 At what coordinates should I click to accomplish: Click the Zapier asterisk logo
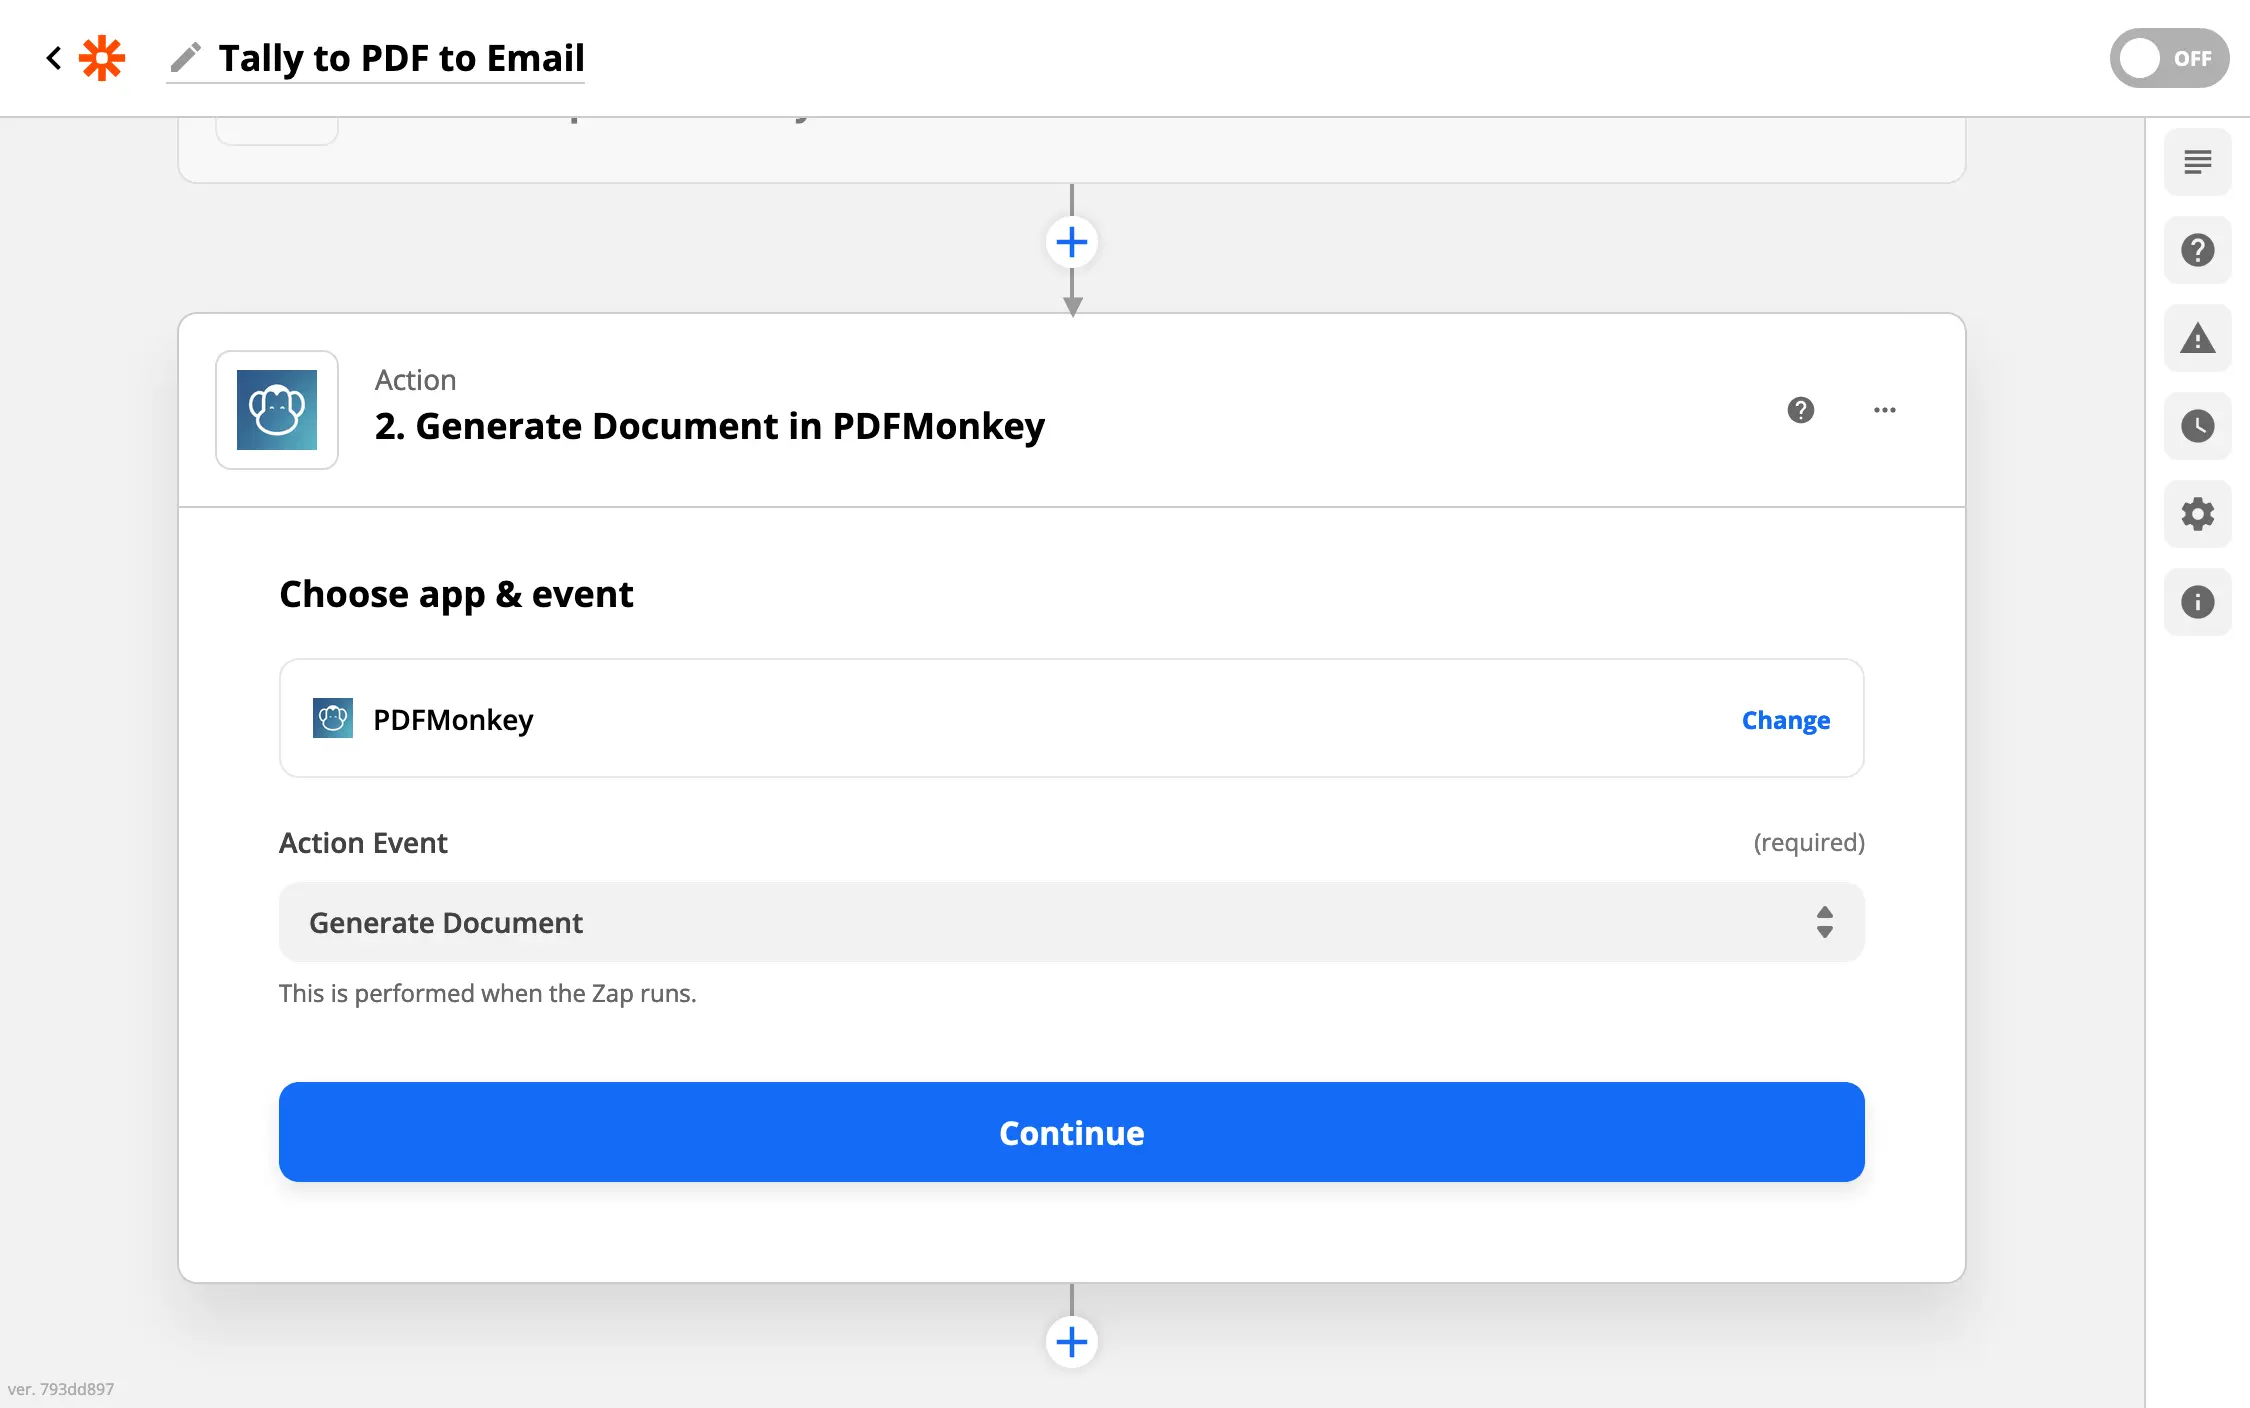click(102, 58)
